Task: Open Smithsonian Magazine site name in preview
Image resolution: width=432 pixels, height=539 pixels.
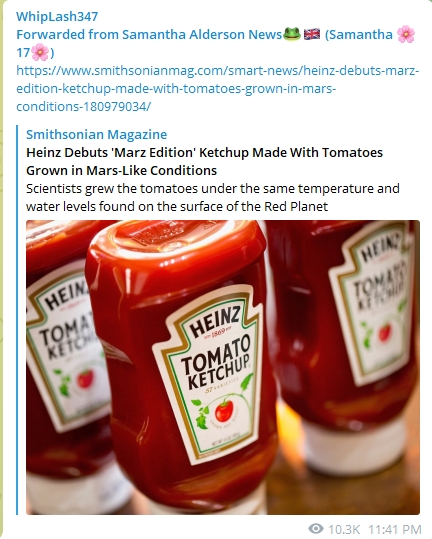Action: pyautogui.click(x=97, y=134)
